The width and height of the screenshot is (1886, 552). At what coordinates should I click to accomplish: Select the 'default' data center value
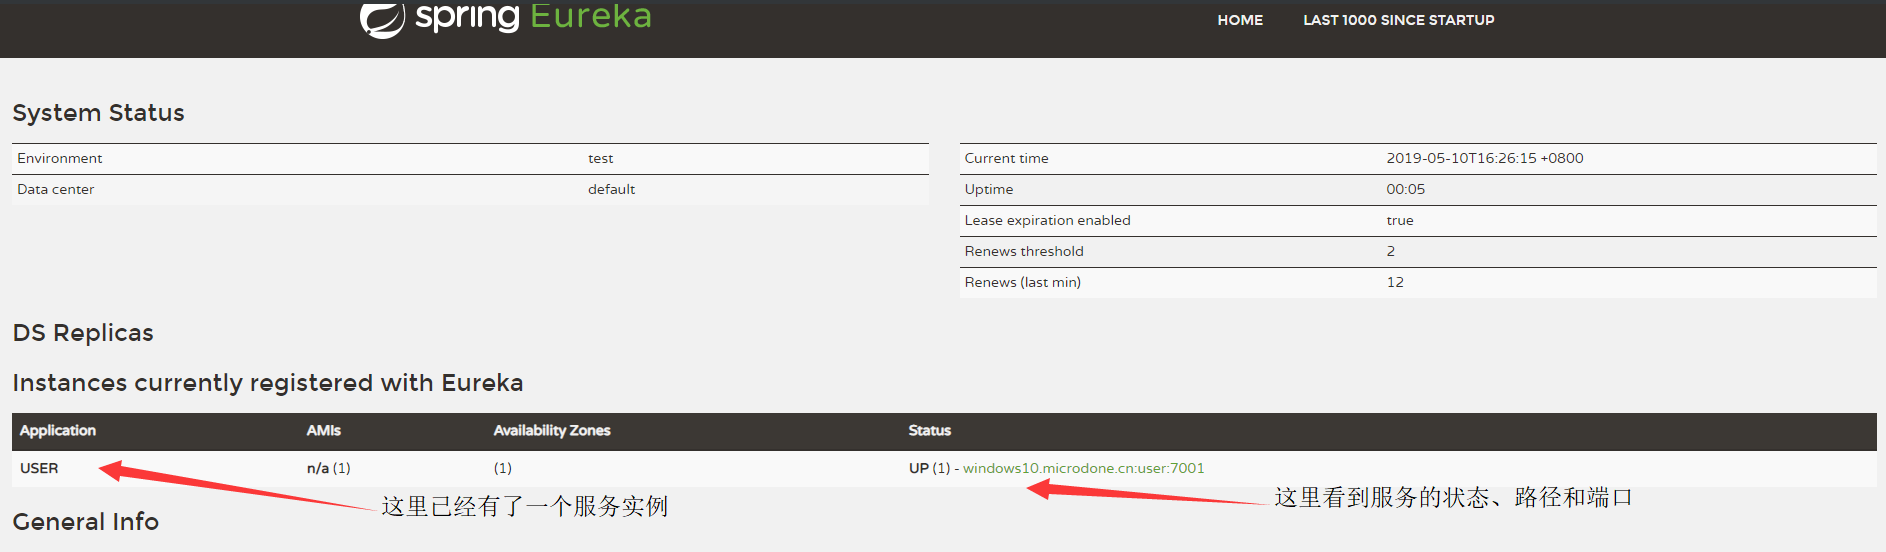point(611,189)
